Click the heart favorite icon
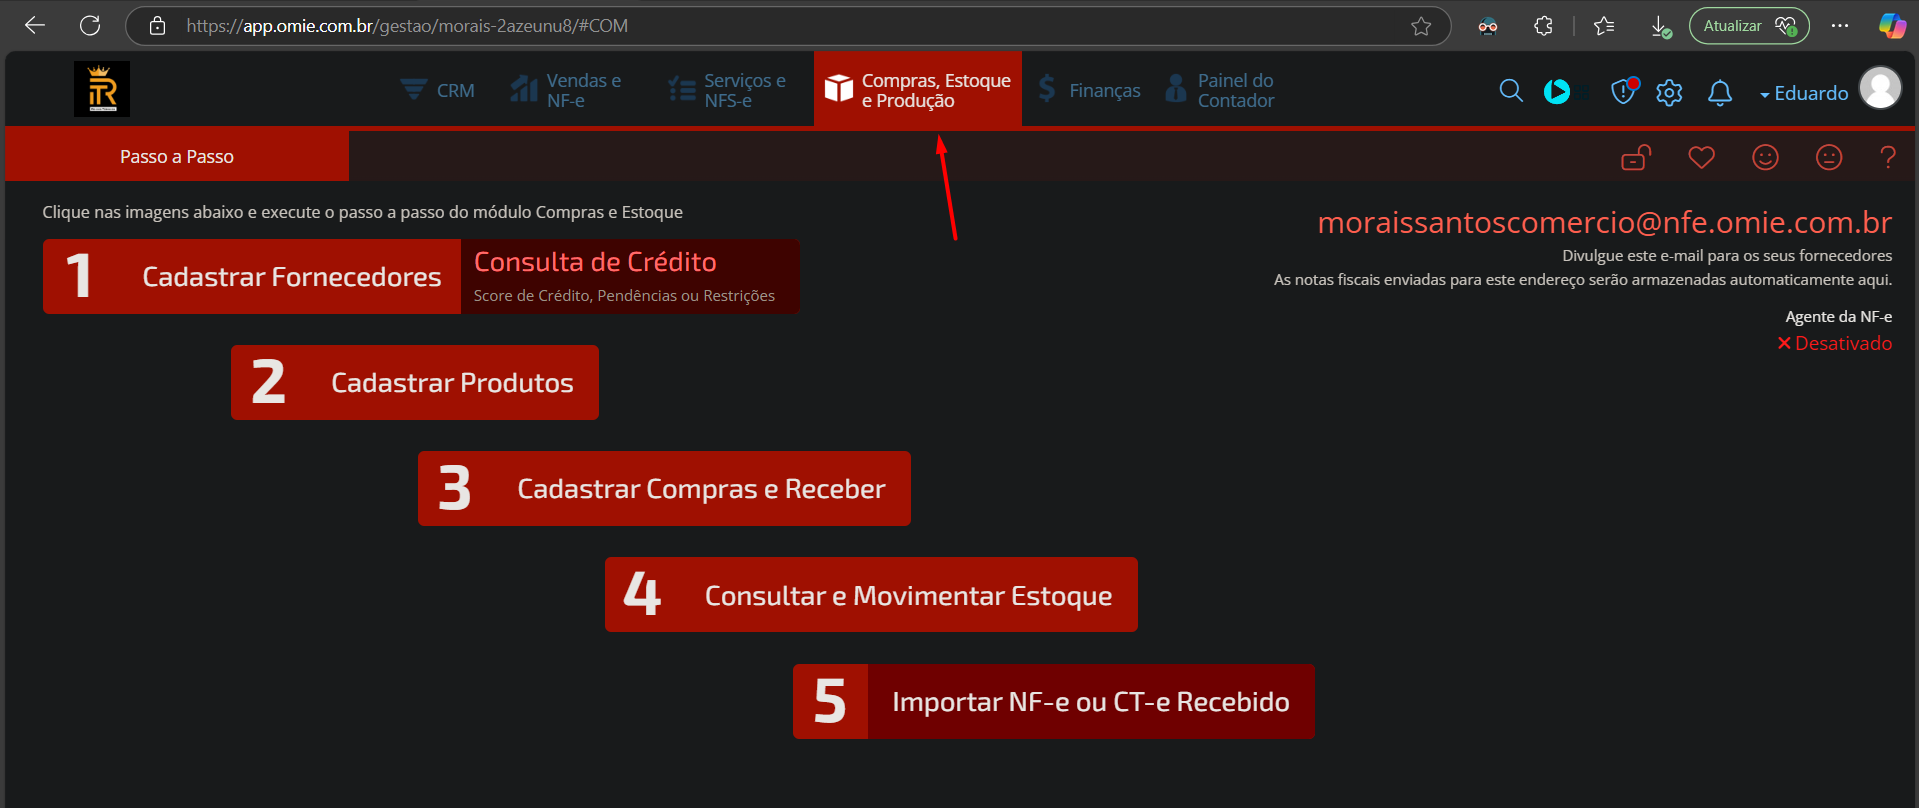 (1701, 157)
